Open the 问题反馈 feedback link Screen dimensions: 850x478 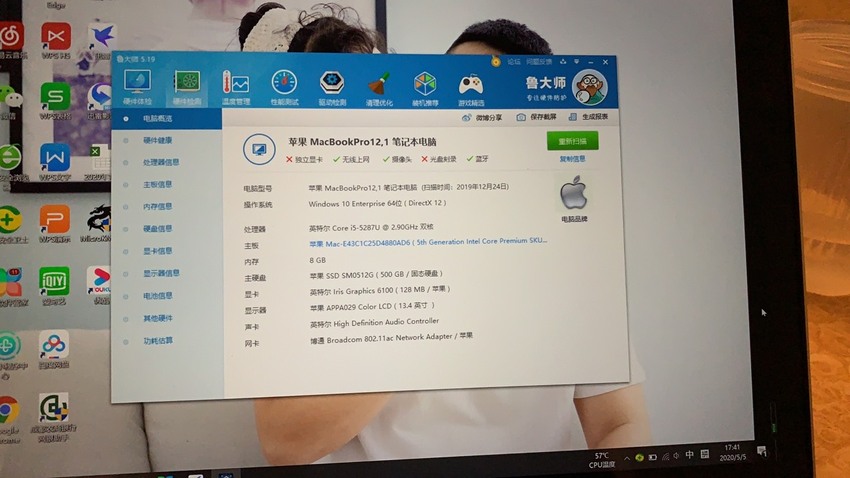[x=539, y=62]
